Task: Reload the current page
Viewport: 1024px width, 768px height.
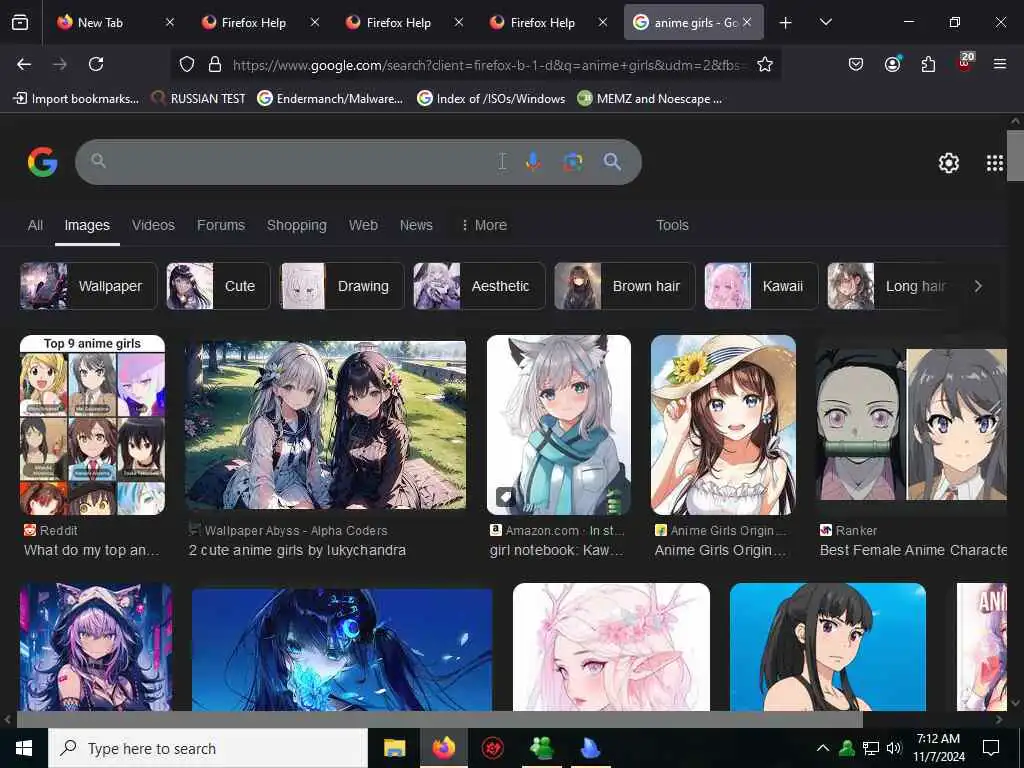Action: point(96,64)
